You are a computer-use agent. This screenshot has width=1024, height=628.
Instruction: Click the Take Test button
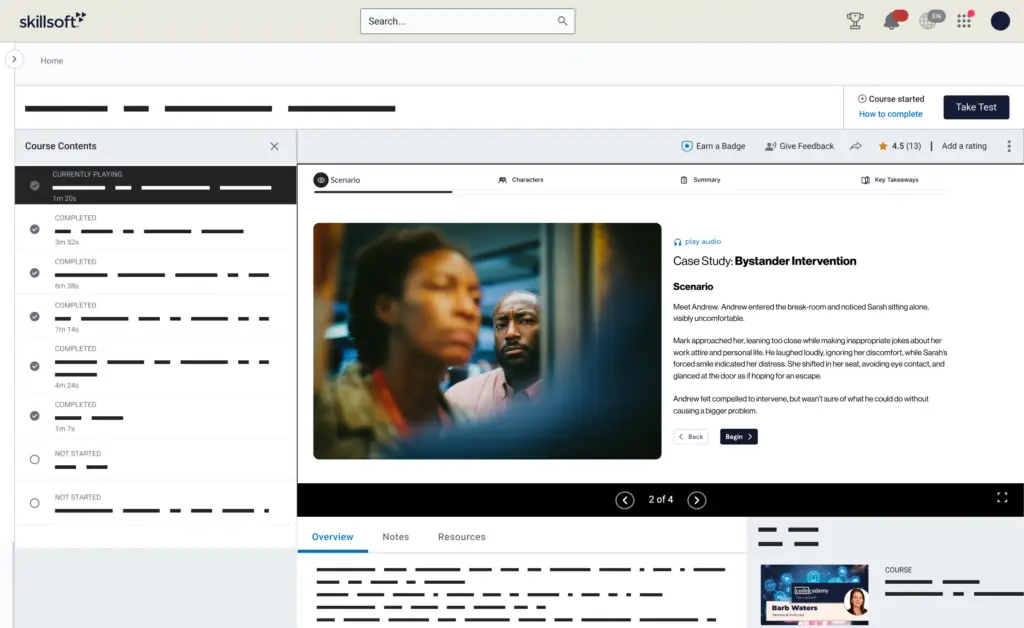[975, 107]
